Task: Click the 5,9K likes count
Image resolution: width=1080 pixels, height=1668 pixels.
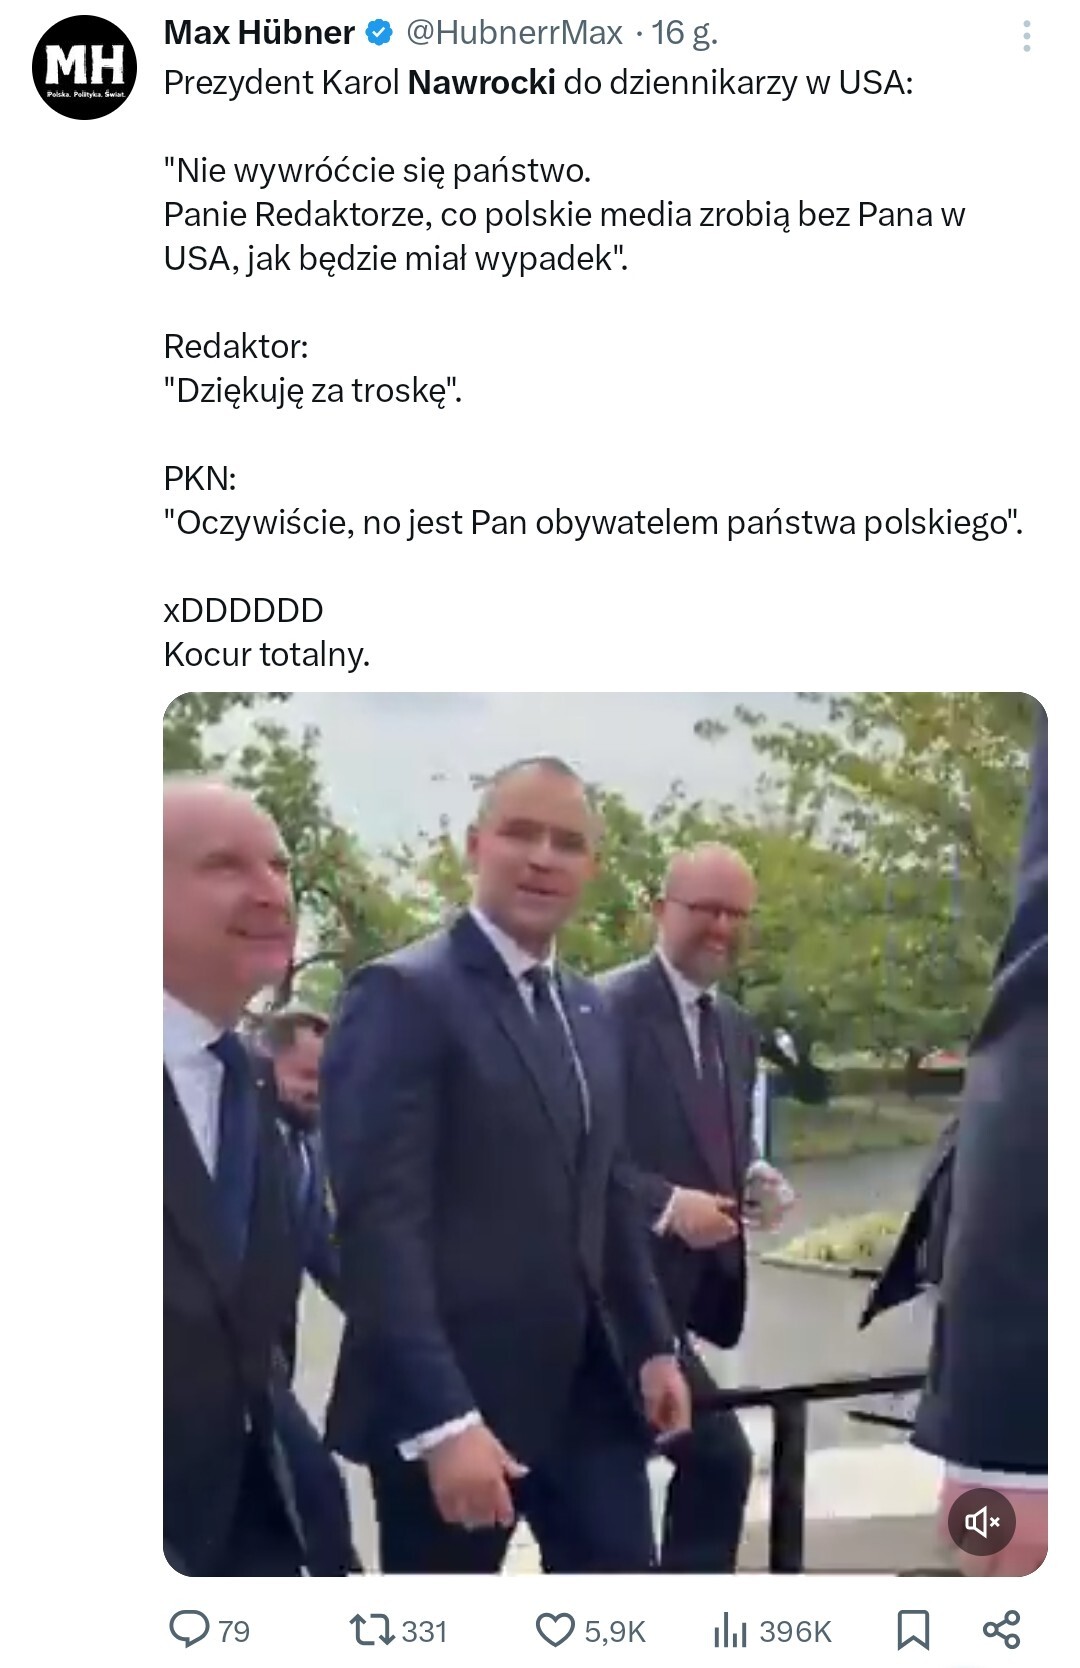Action: coord(615,1632)
